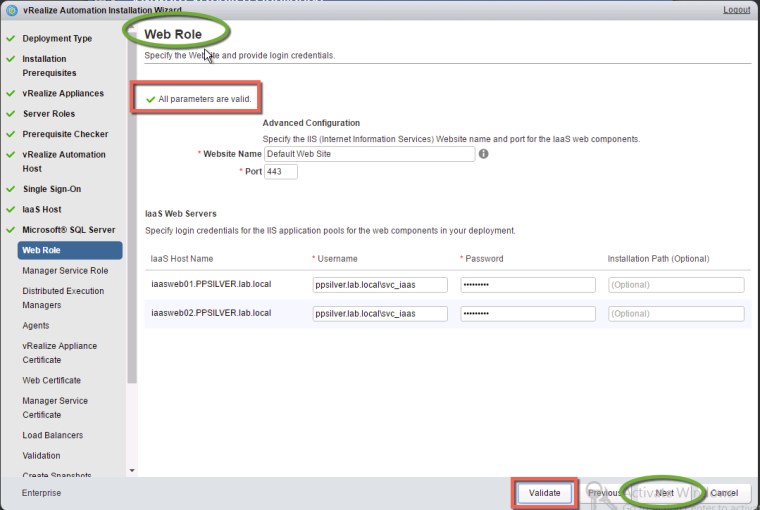Select the Web Role step
This screenshot has width=760, height=510.
(x=70, y=250)
